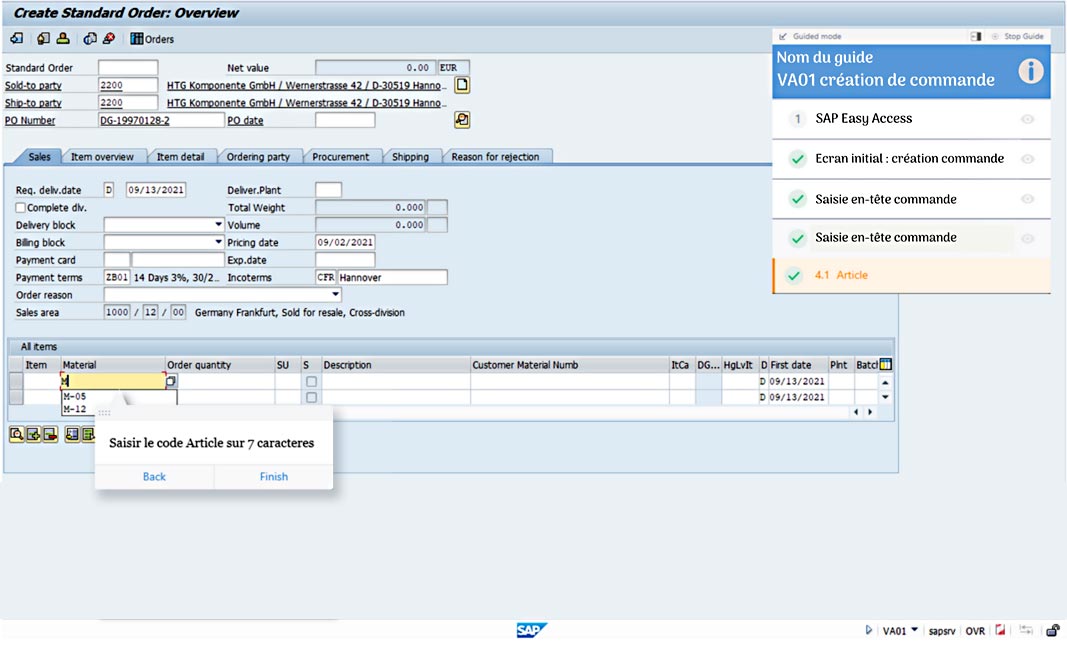Switch to the Shipping tab
Screen dimensions: 1067x652
coord(410,157)
